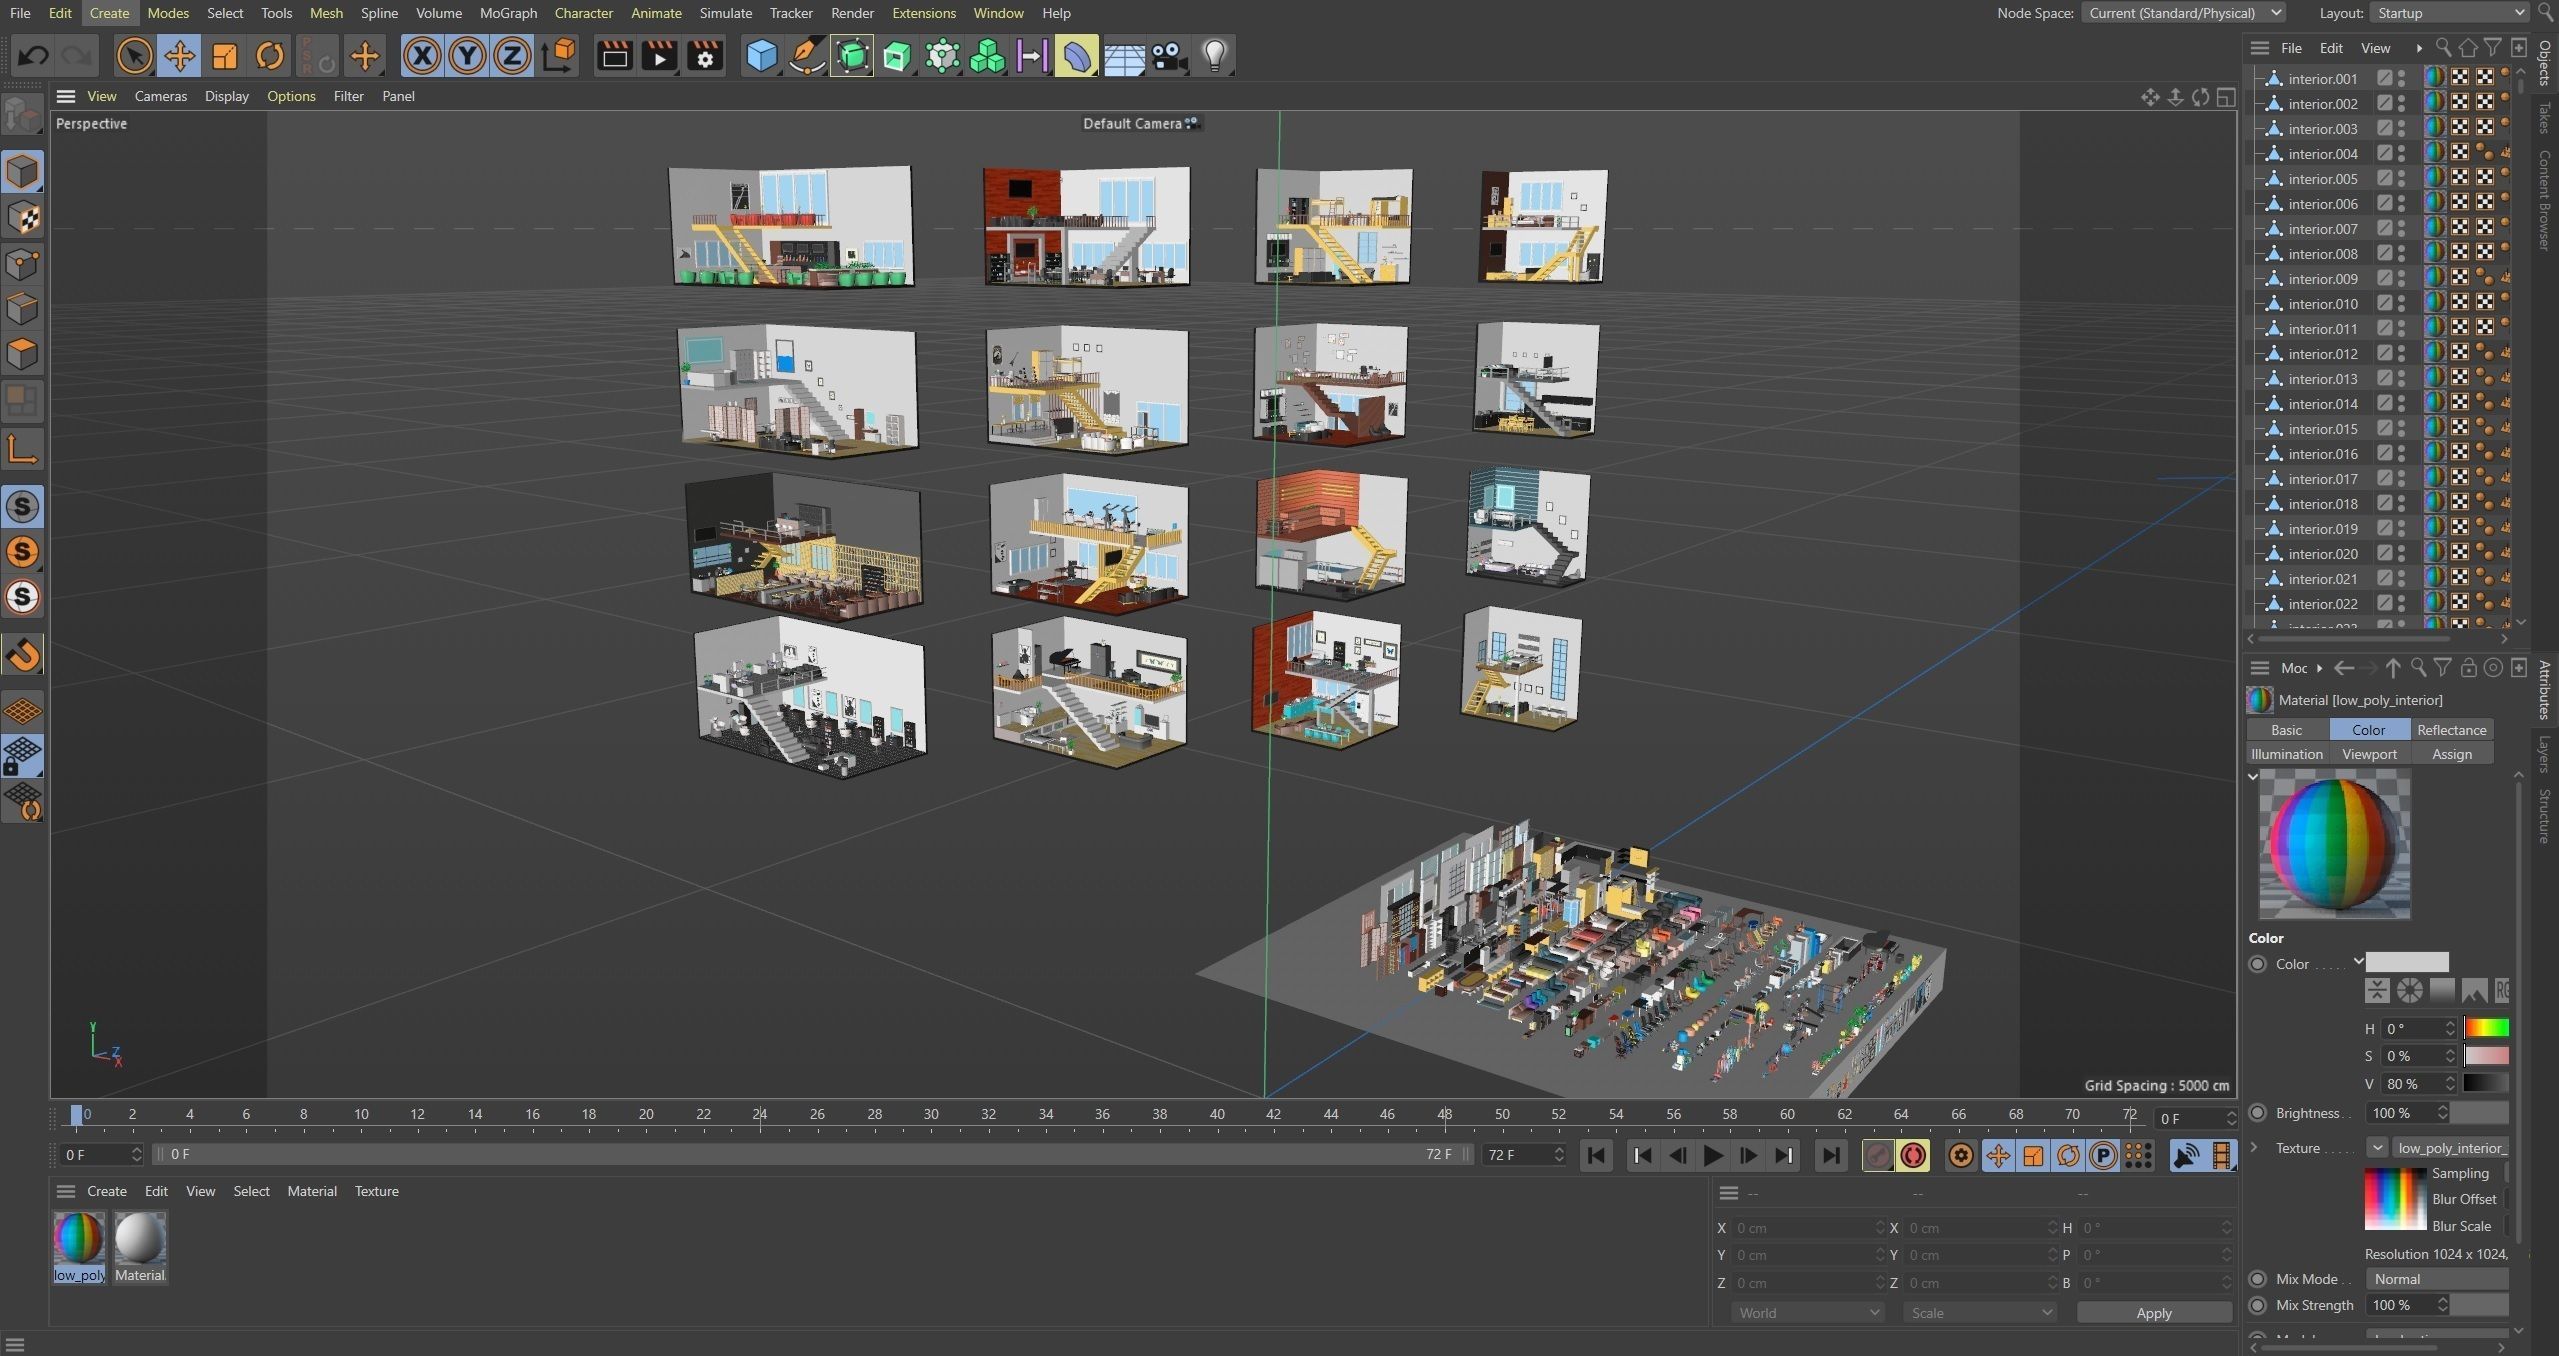Image resolution: width=2559 pixels, height=1356 pixels.
Task: Click the Camera object icon
Action: (x=1168, y=56)
